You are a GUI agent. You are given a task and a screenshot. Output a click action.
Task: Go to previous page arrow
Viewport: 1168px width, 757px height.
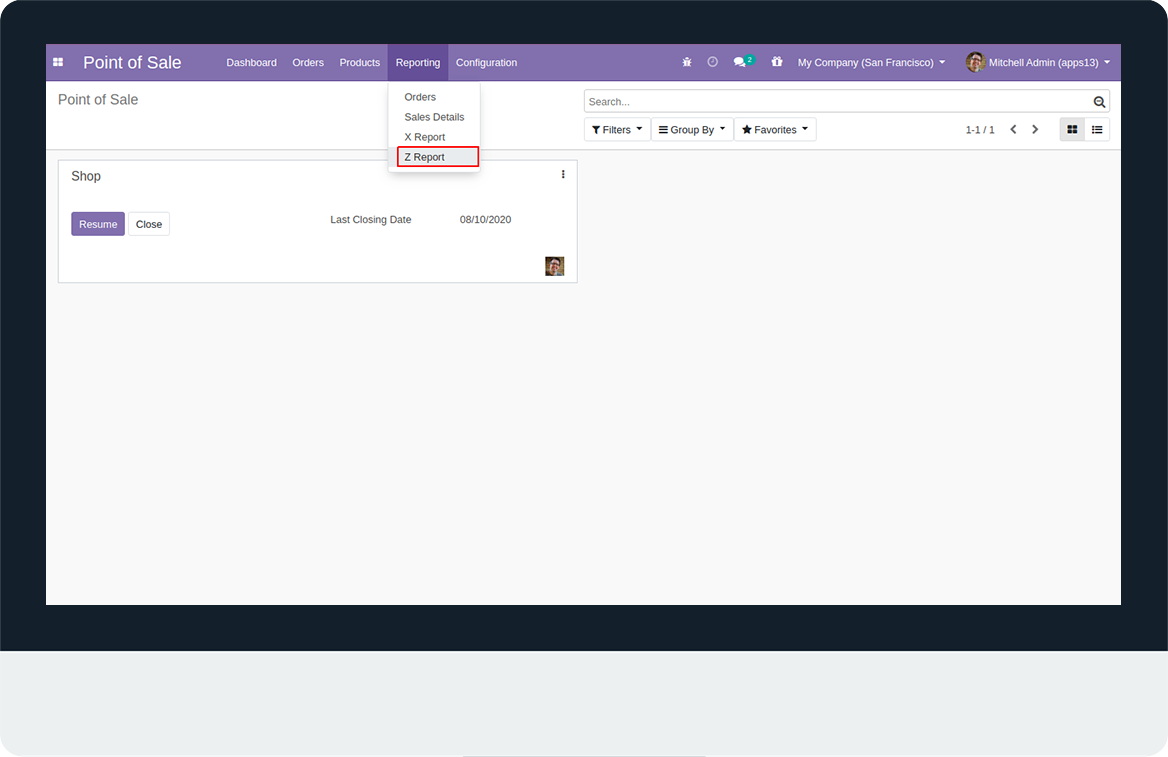pyautogui.click(x=1013, y=130)
